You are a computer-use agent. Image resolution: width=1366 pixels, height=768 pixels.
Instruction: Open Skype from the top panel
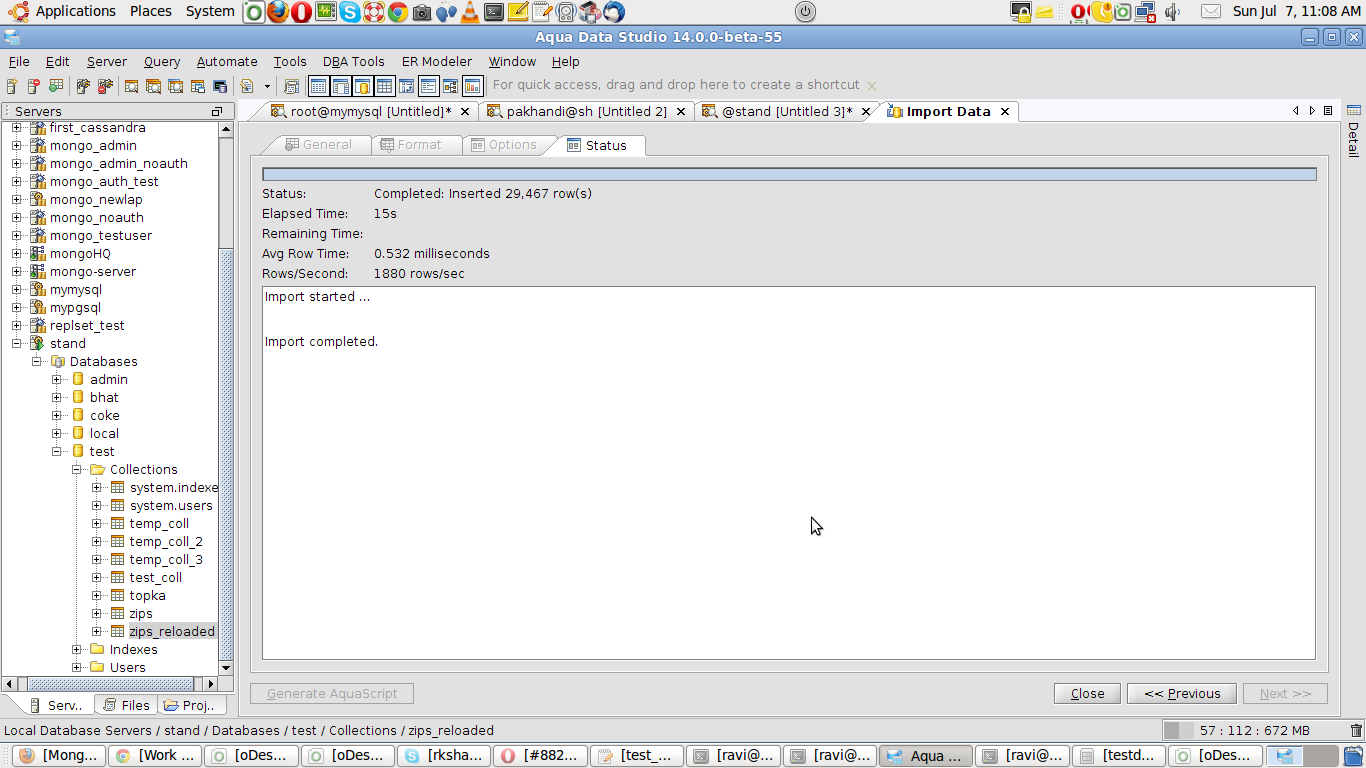click(x=349, y=12)
